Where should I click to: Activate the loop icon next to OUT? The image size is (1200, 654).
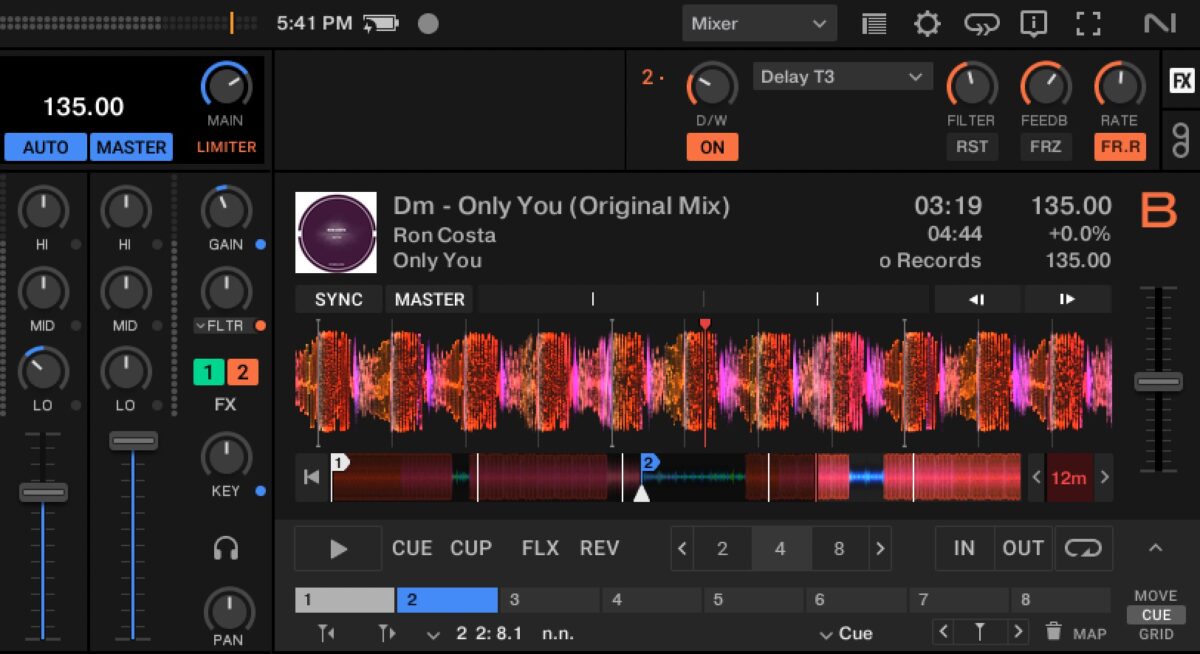pos(1083,548)
